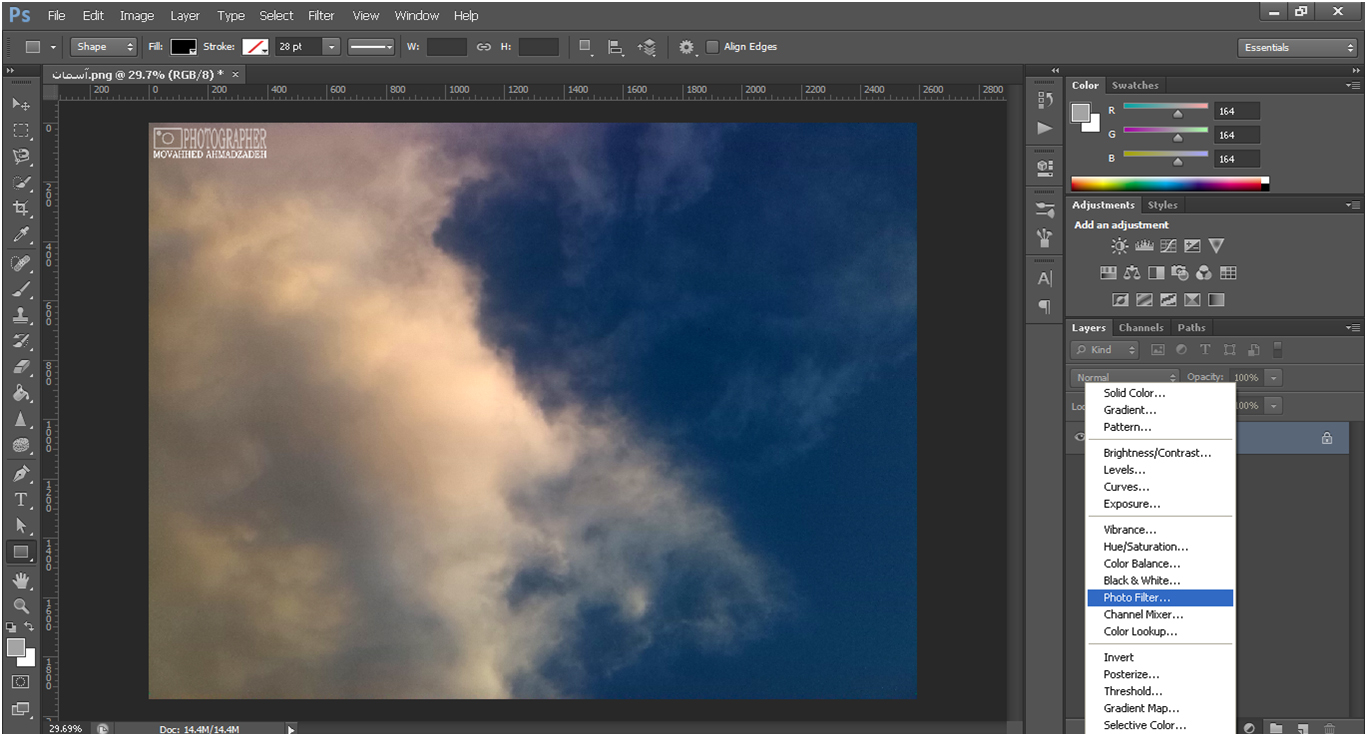Toggle the adjustment layer filter in Layers
This screenshot has height=734, width=1367.
pos(1181,350)
